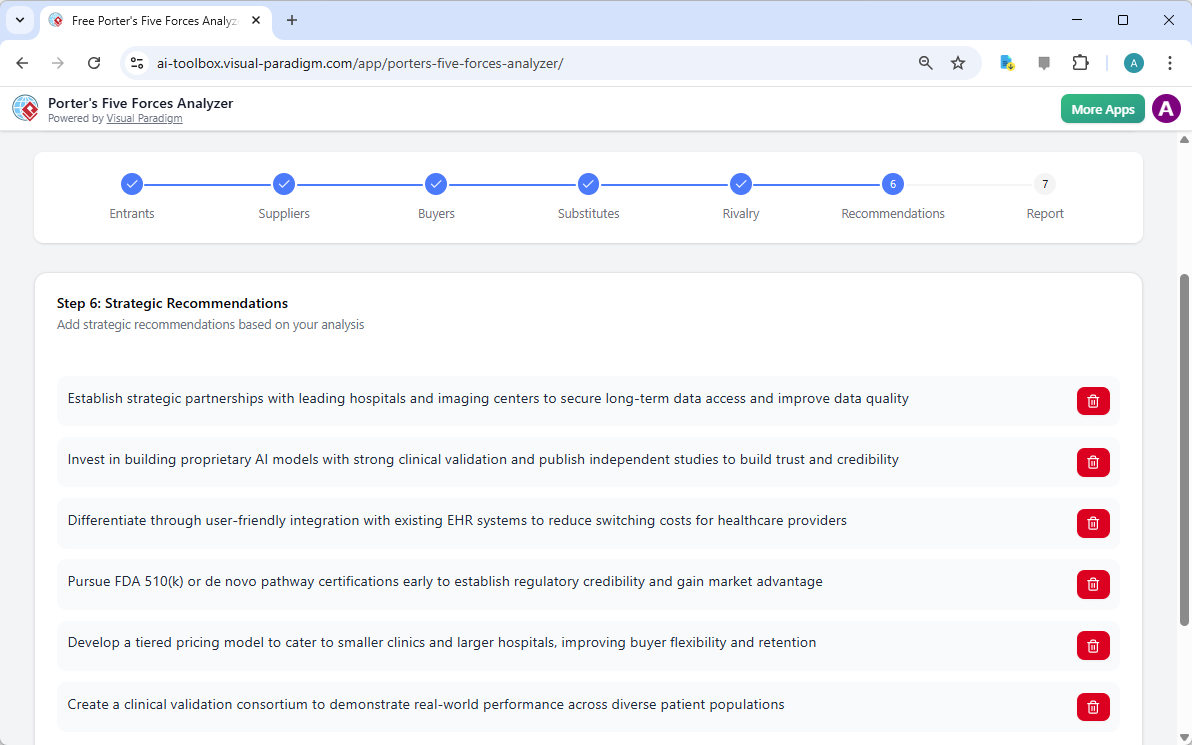Open the user avatar menu
Image resolution: width=1192 pixels, height=745 pixels.
click(x=1166, y=108)
